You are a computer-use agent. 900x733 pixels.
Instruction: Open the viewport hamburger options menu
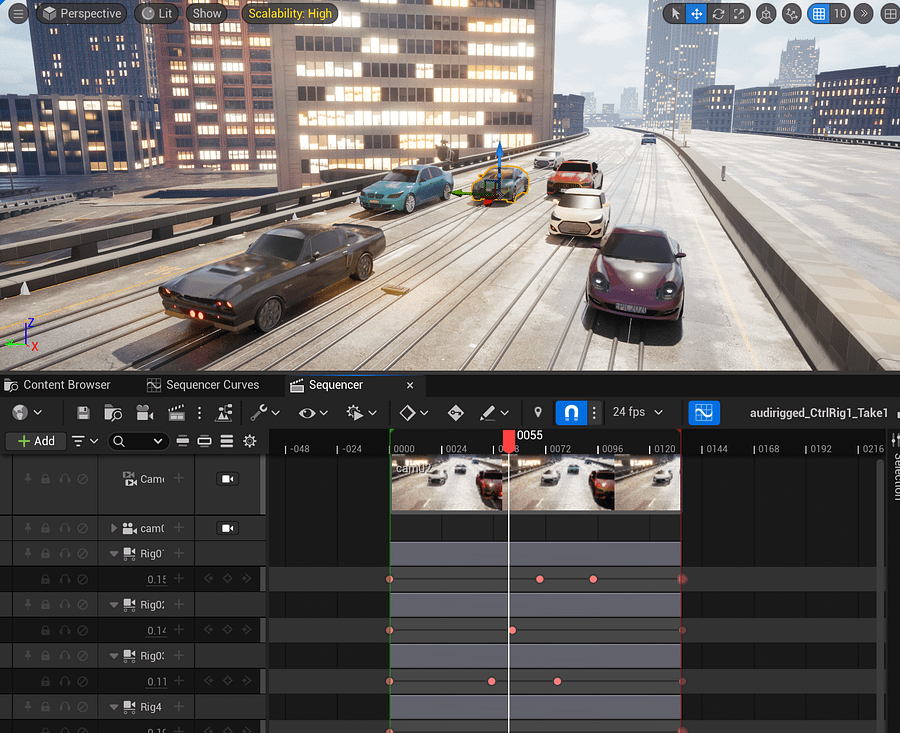pos(18,13)
